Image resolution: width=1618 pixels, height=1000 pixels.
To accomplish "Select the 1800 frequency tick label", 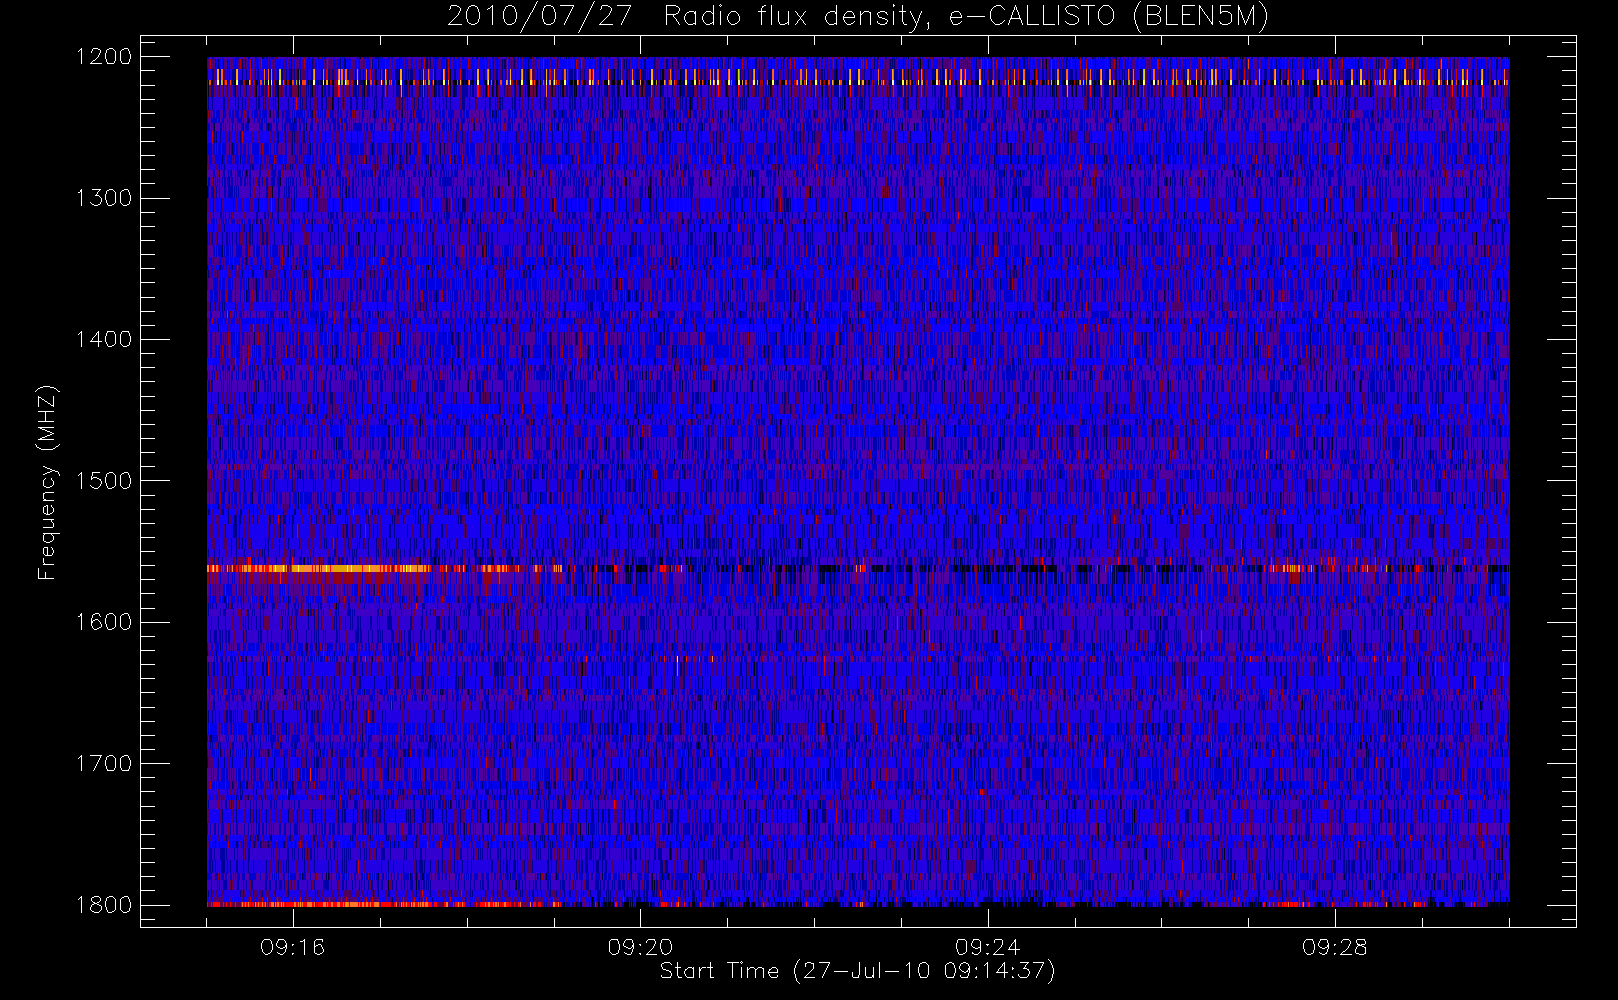I will coord(105,905).
